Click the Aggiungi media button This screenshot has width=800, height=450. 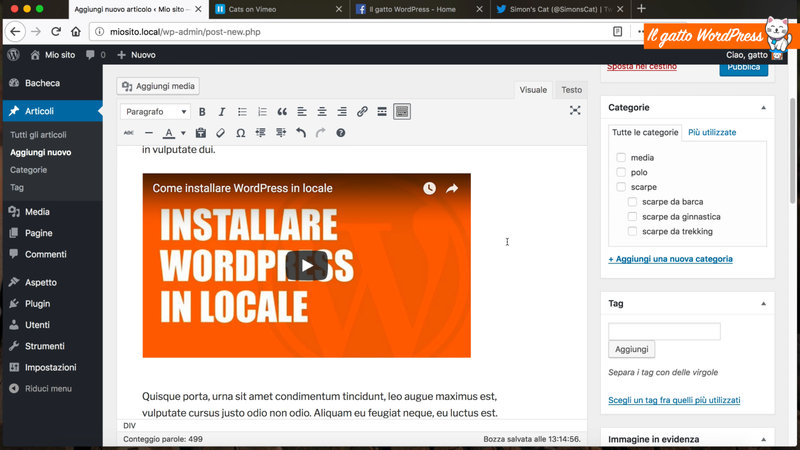[x=158, y=86]
